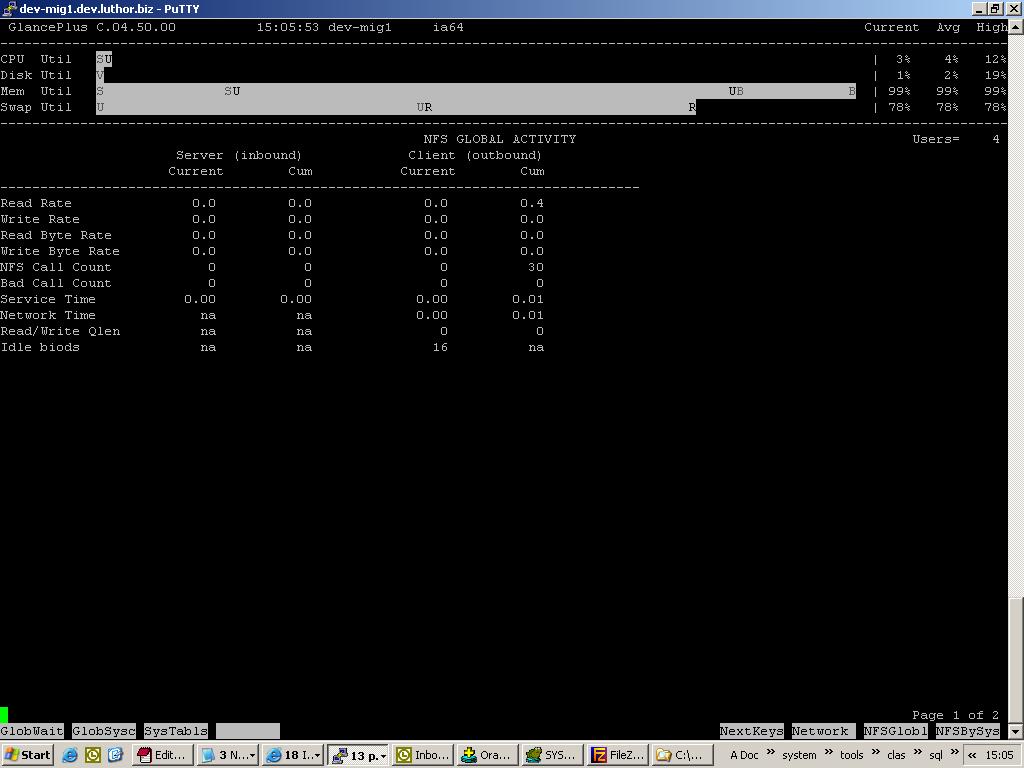Click the scroll down arrow of terminal scrollbar
The image size is (1024, 768).
click(x=1016, y=730)
